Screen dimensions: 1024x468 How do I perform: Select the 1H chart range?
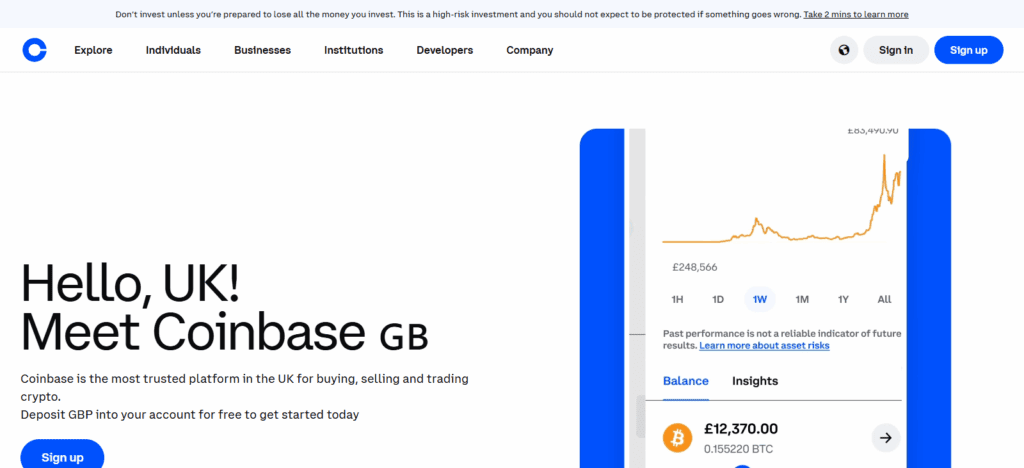pyautogui.click(x=677, y=300)
